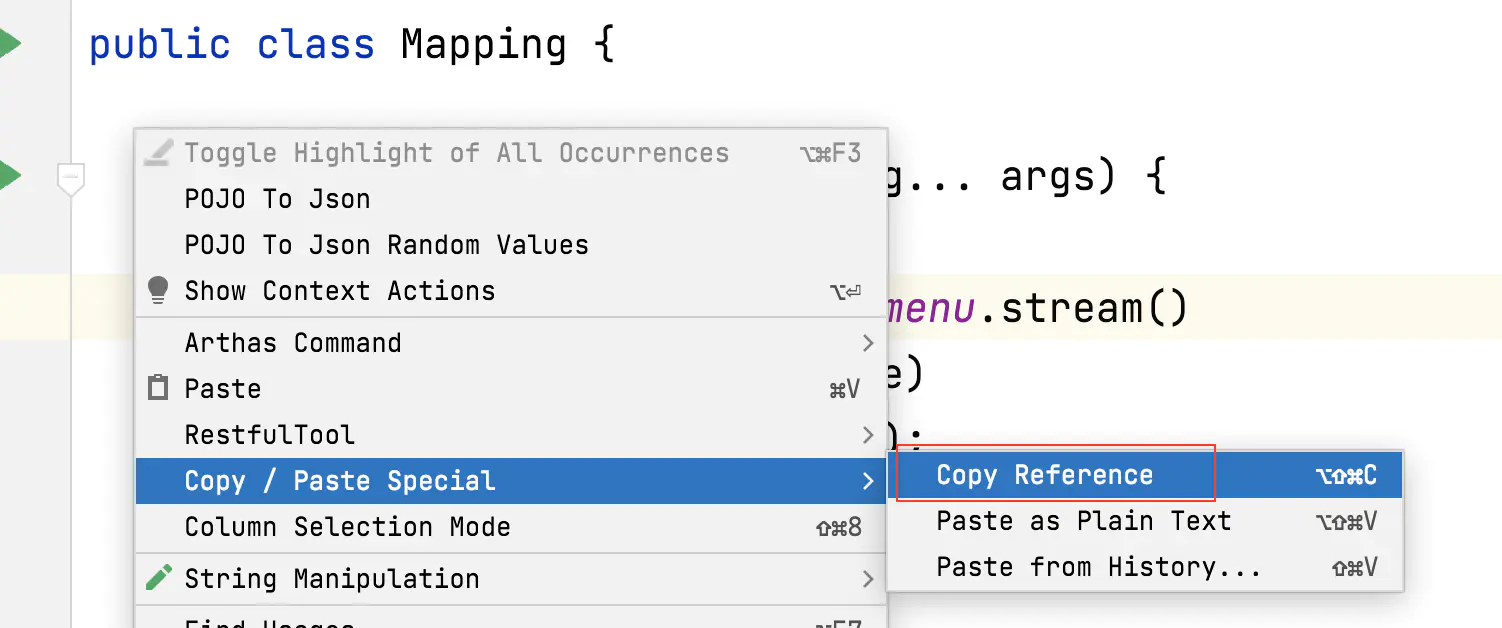Click the clipboard icon next to Paste

tap(158, 388)
